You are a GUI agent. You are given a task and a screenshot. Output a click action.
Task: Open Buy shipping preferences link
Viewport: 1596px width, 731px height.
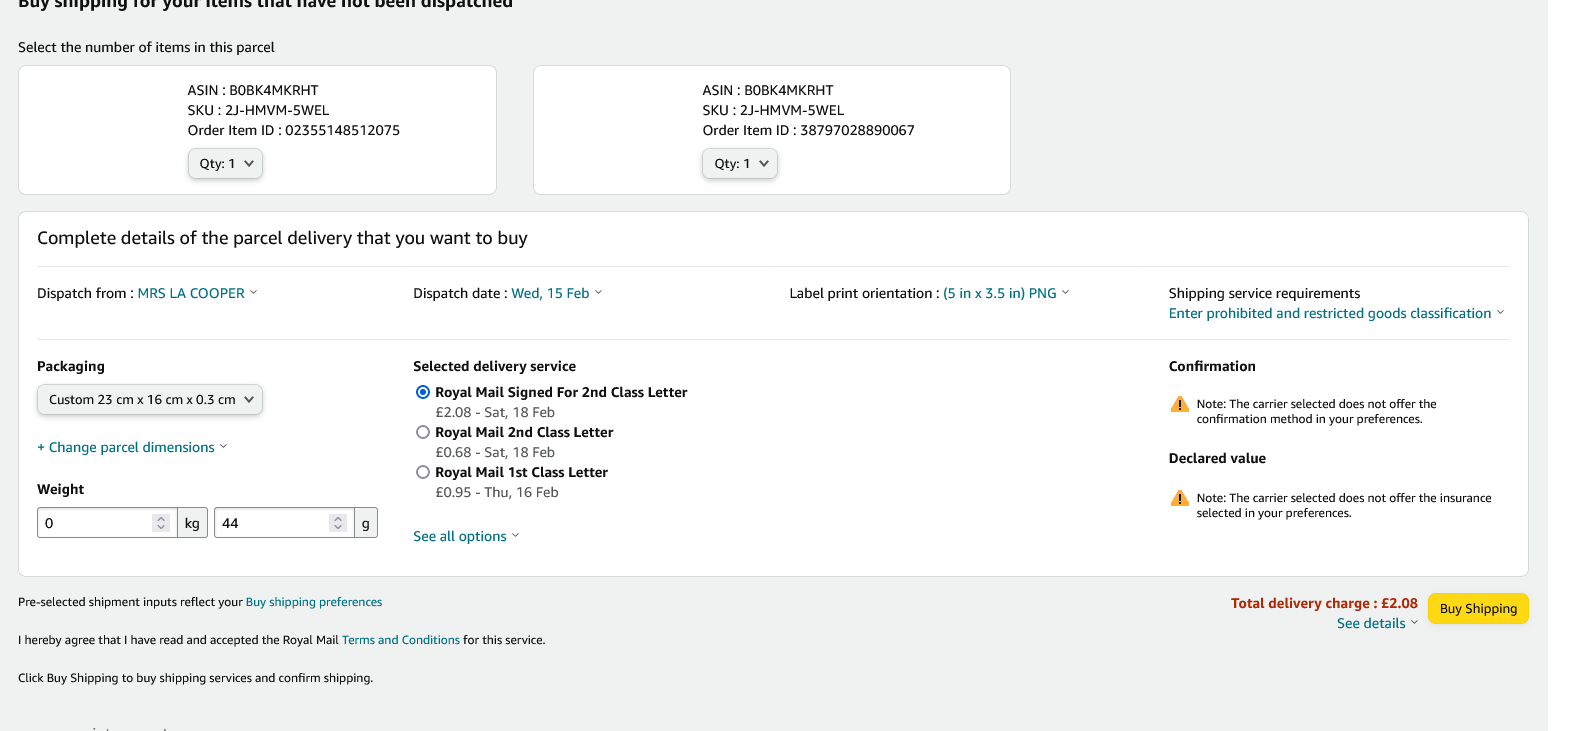tap(314, 602)
